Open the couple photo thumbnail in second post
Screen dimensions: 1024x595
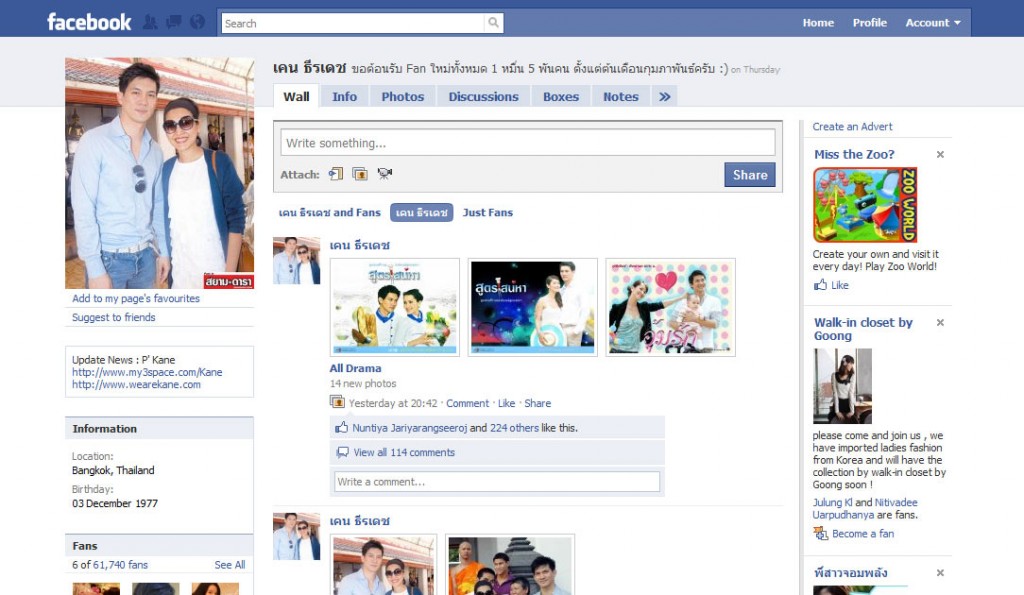(x=383, y=565)
